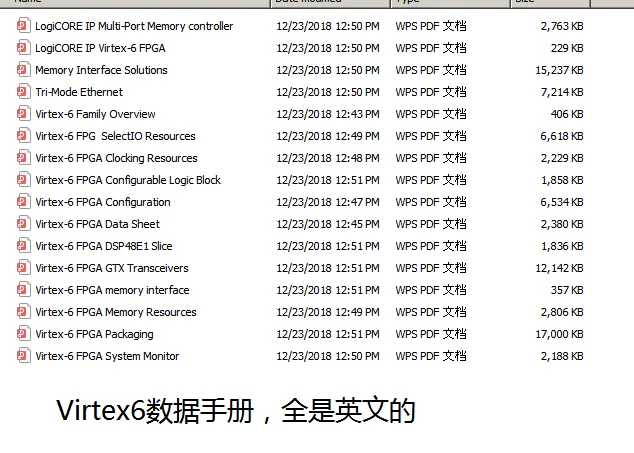Click PDF icon next to Tri-Mode Ethernet

[23, 92]
